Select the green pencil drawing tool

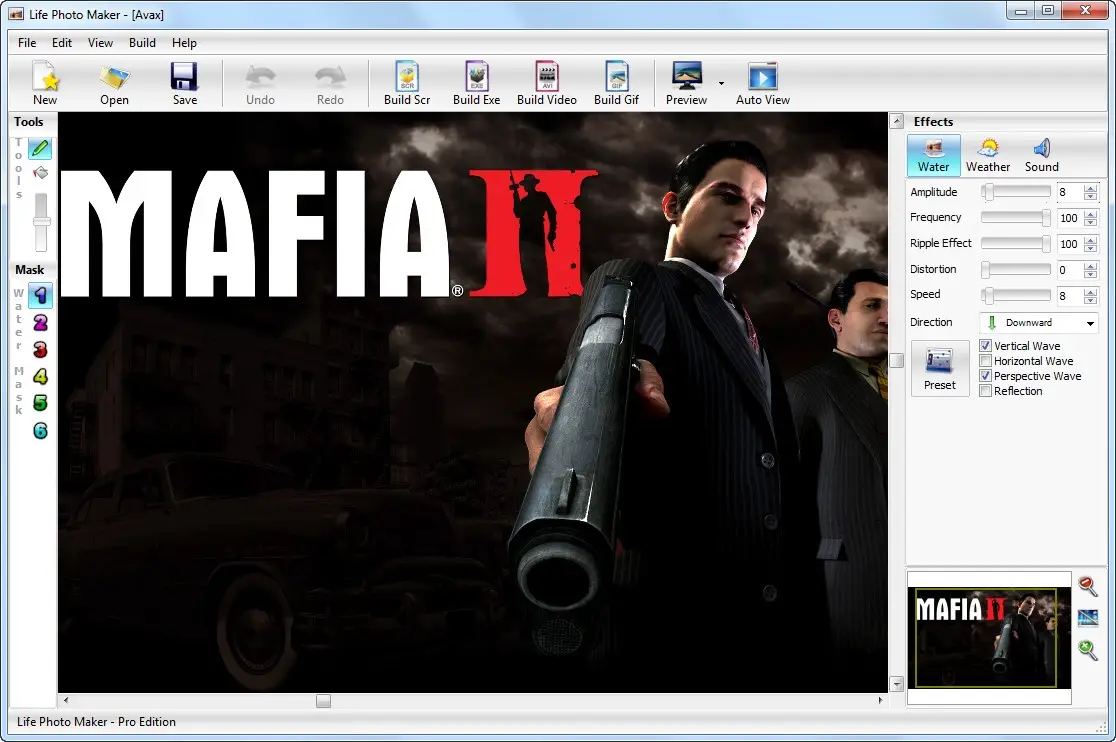pos(41,149)
